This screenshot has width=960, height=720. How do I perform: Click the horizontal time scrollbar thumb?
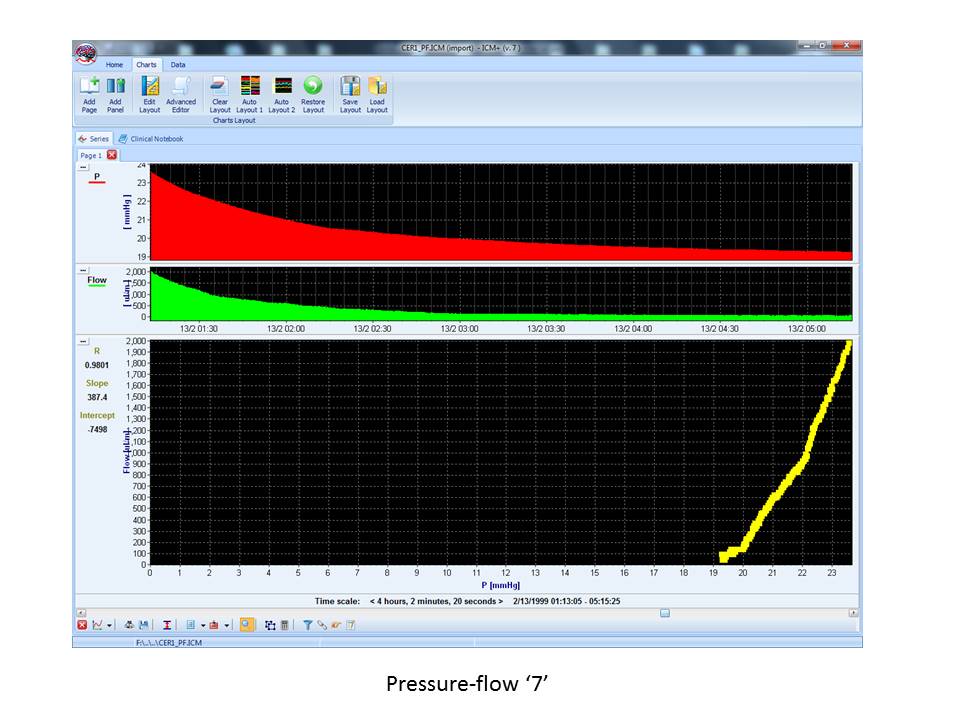coord(664,612)
